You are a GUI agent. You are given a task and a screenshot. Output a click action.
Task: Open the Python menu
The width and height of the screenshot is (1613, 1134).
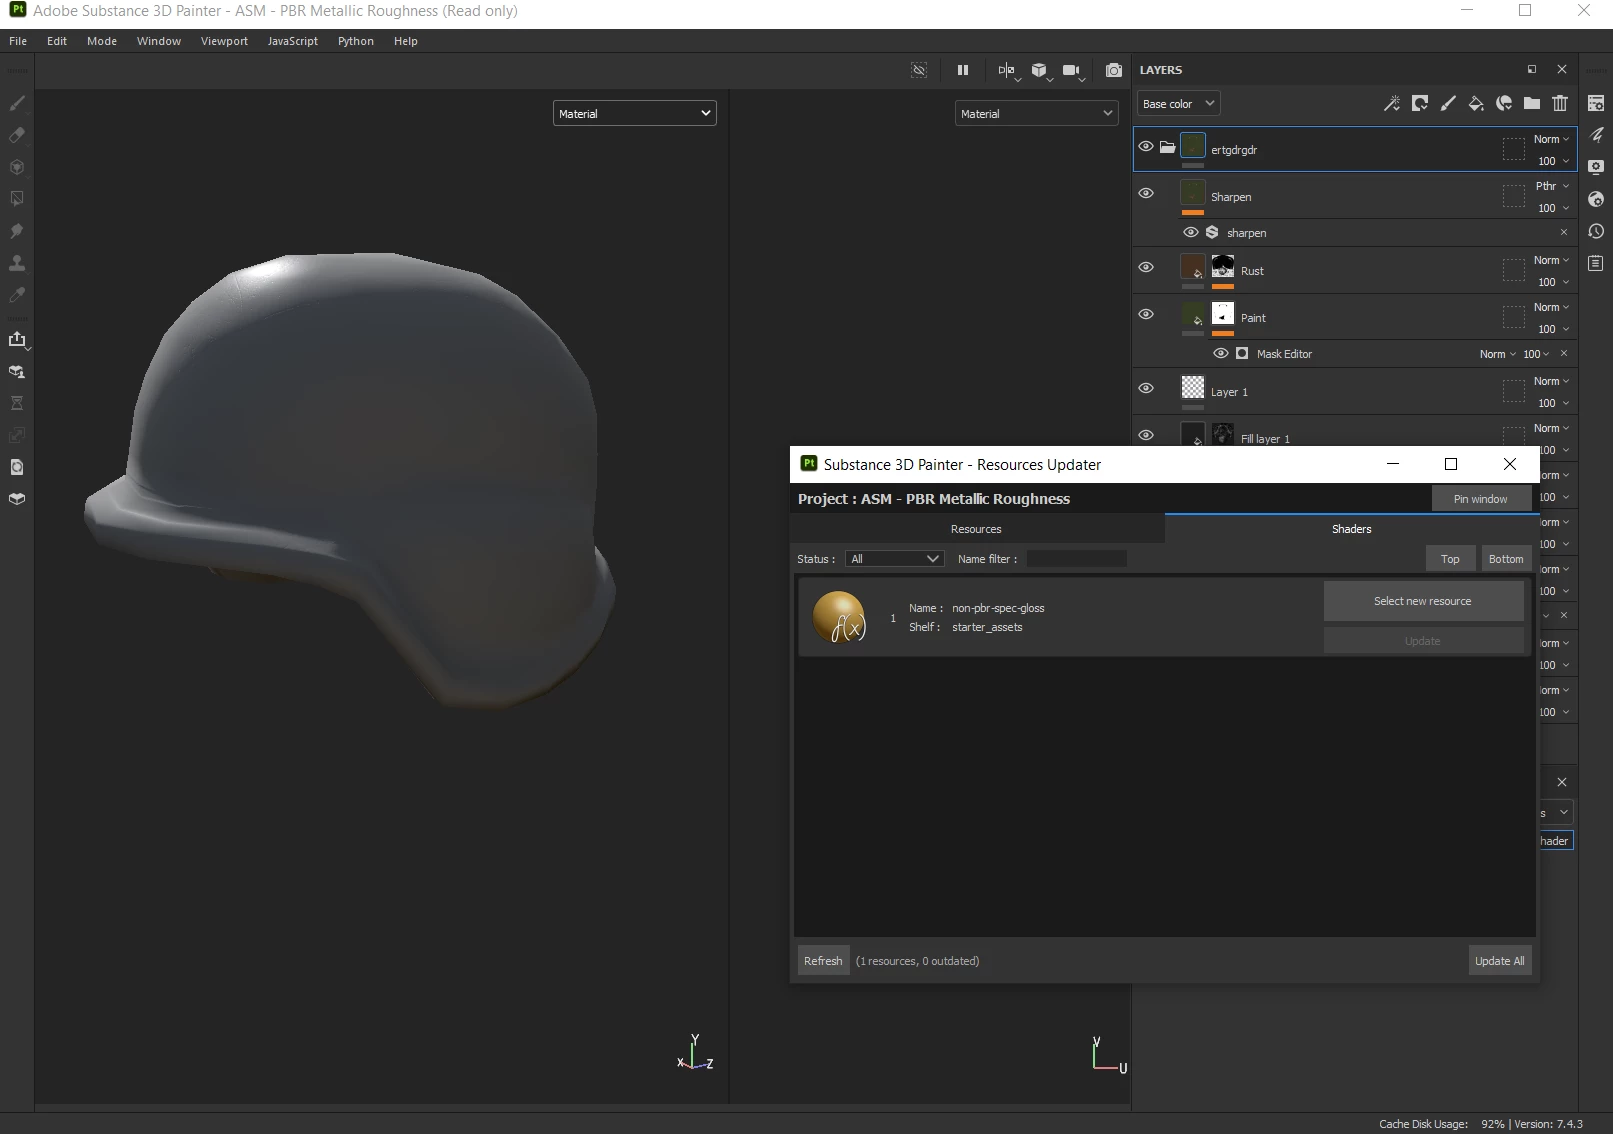tap(356, 41)
